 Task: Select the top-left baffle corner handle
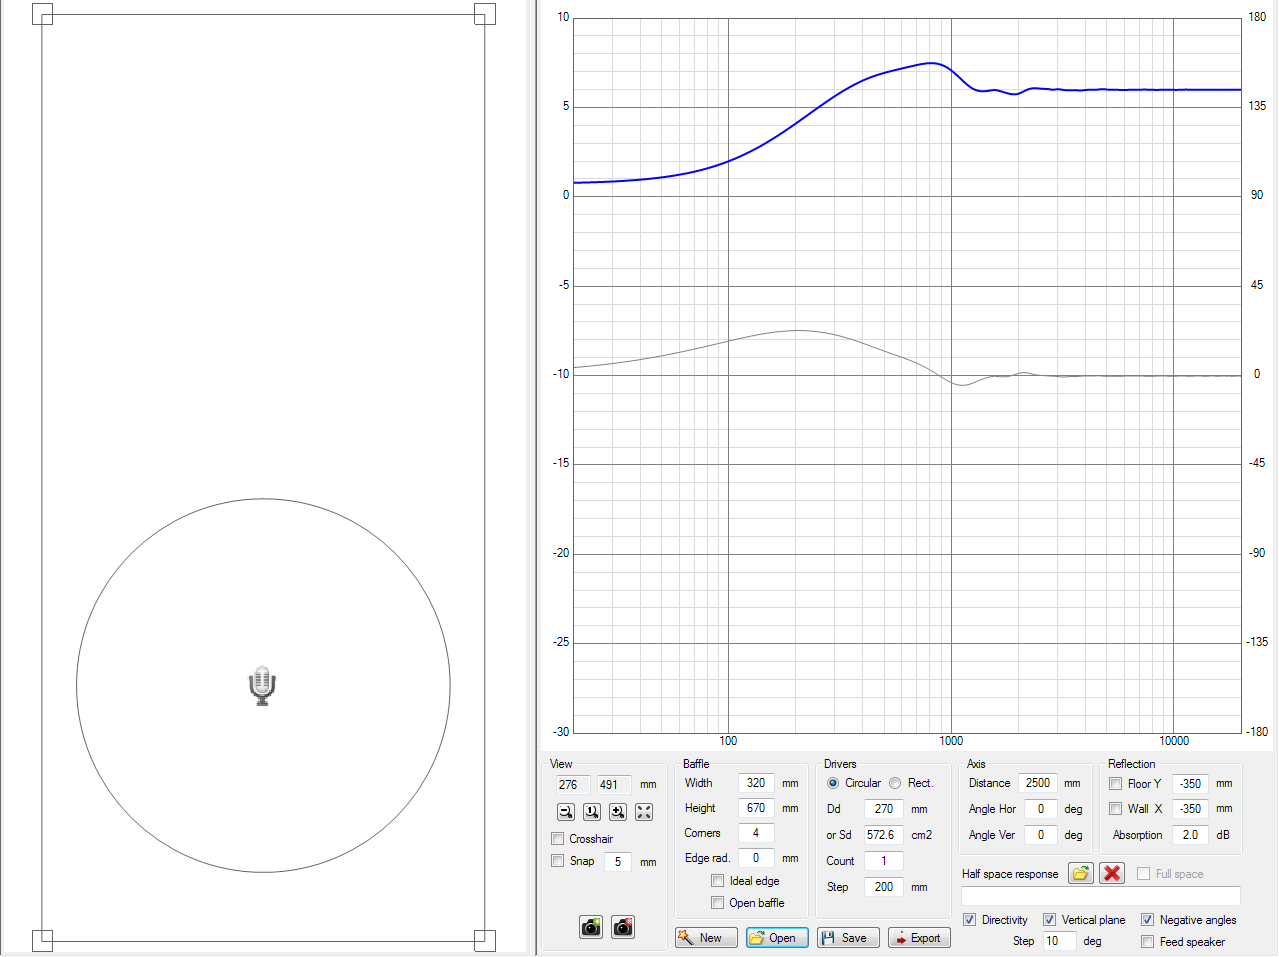pyautogui.click(x=42, y=14)
